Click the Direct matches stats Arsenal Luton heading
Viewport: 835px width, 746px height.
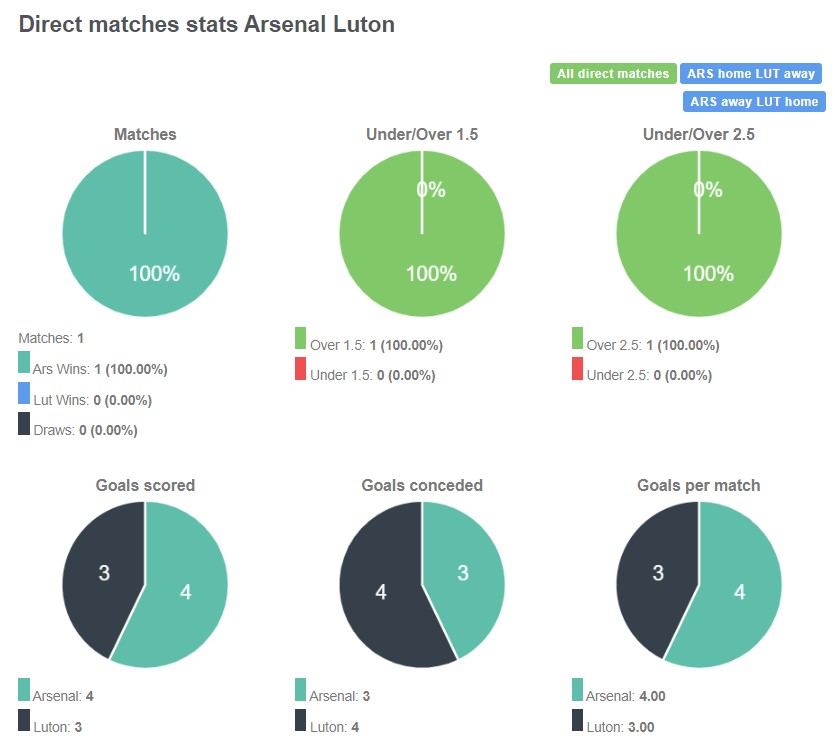point(206,24)
